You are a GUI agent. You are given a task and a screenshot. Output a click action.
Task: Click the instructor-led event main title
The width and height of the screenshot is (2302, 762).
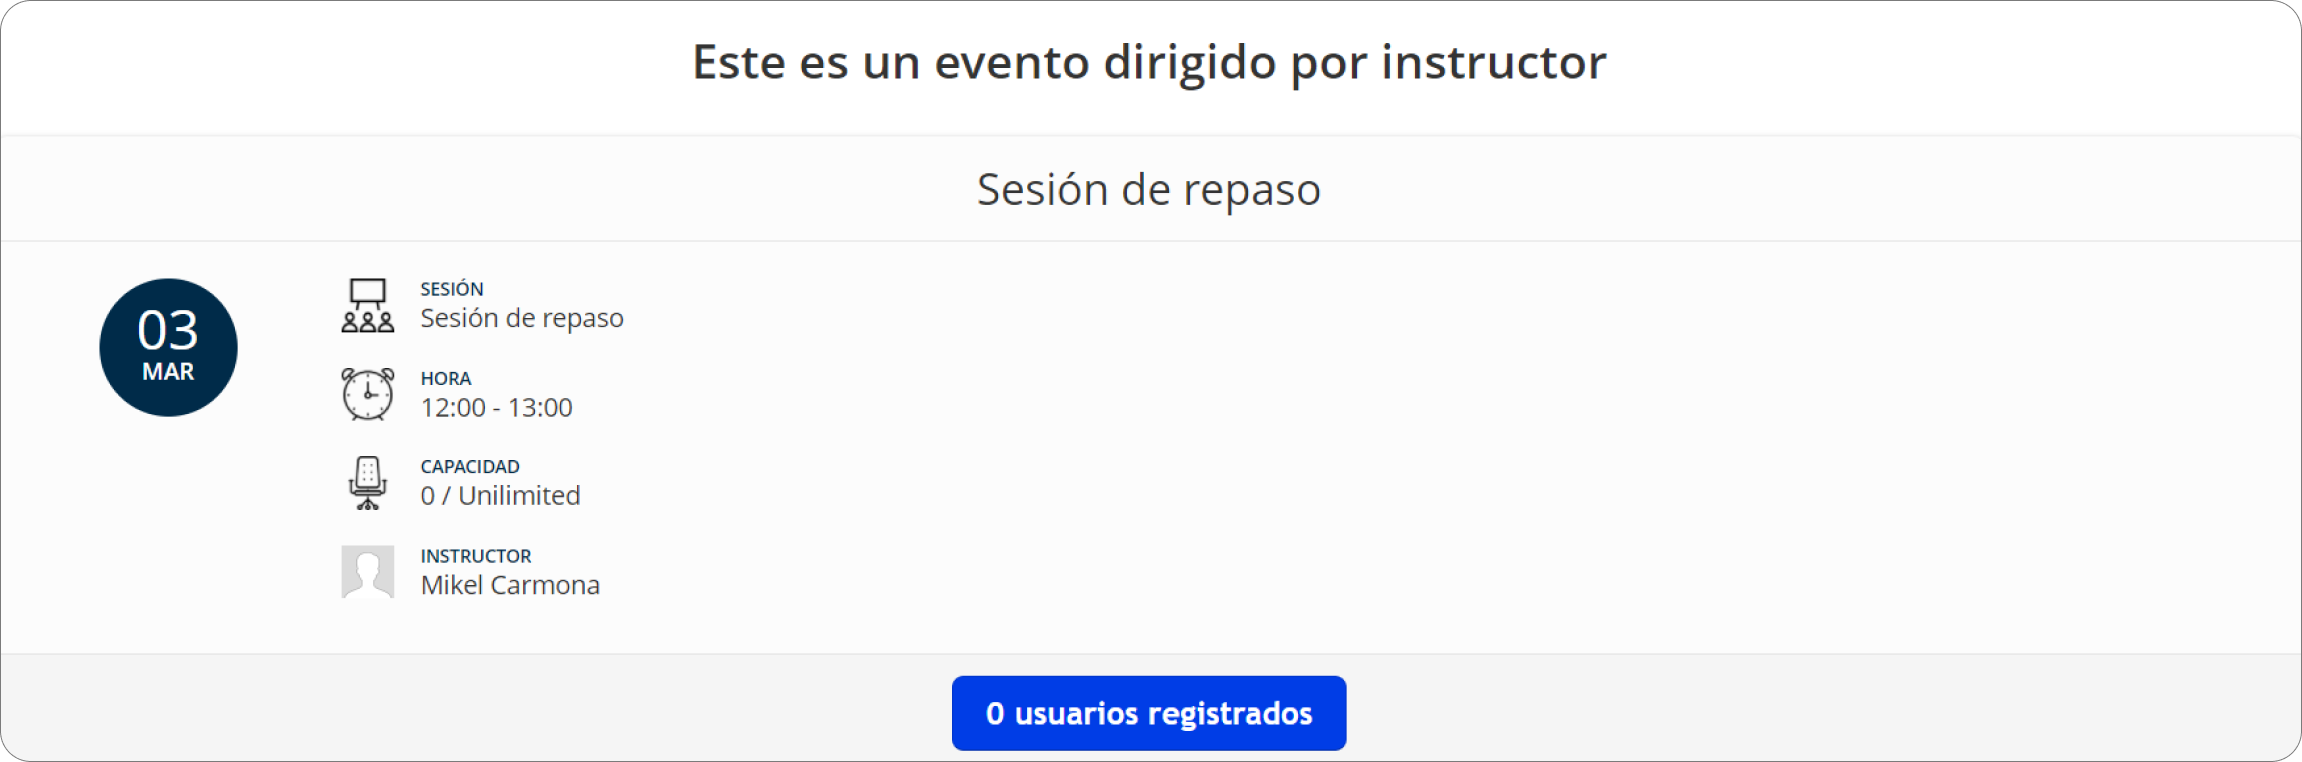coord(1149,63)
